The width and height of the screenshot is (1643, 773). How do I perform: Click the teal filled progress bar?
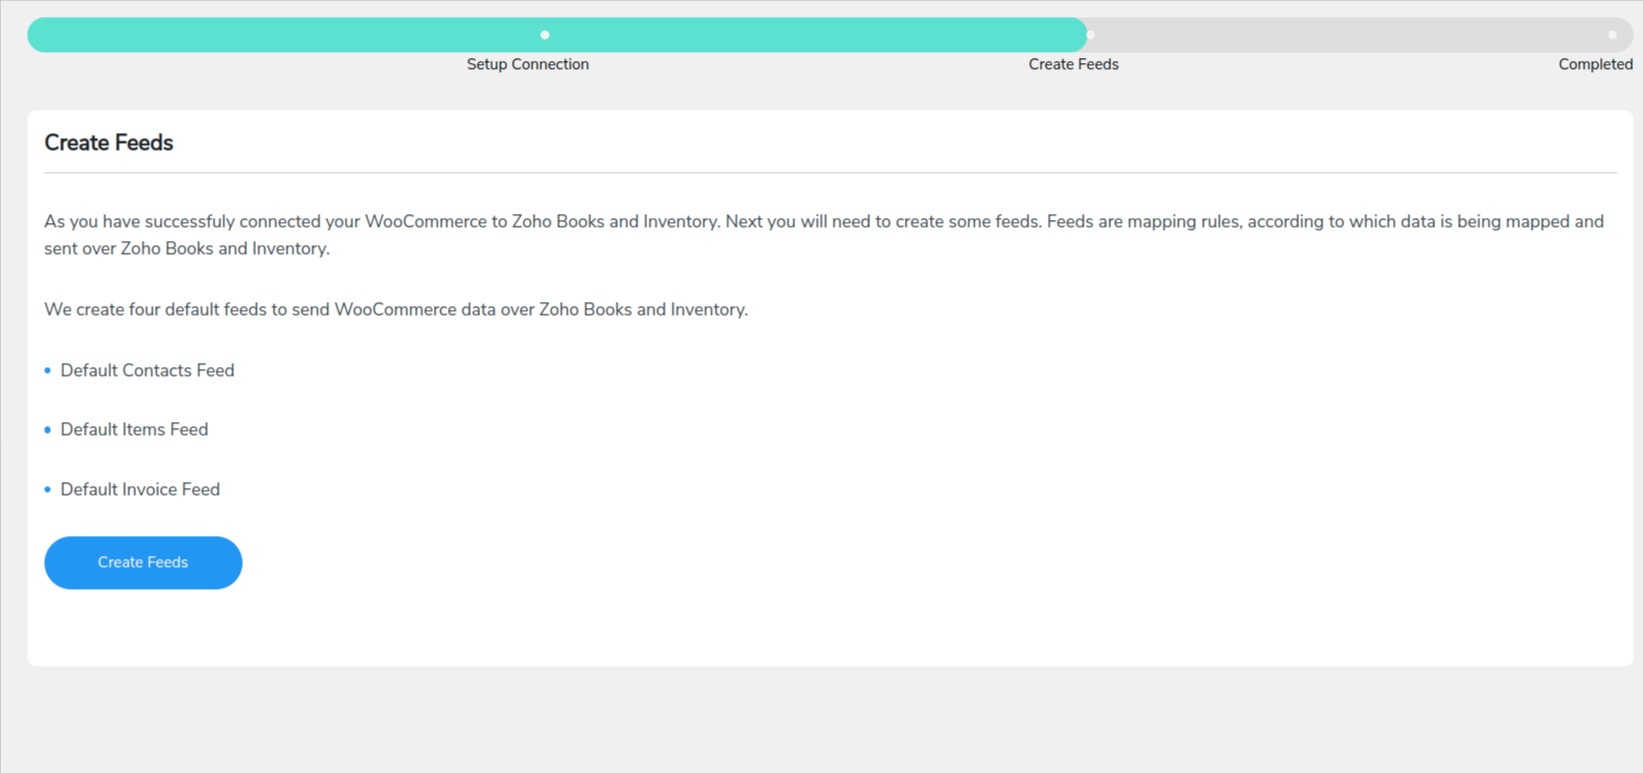click(557, 35)
